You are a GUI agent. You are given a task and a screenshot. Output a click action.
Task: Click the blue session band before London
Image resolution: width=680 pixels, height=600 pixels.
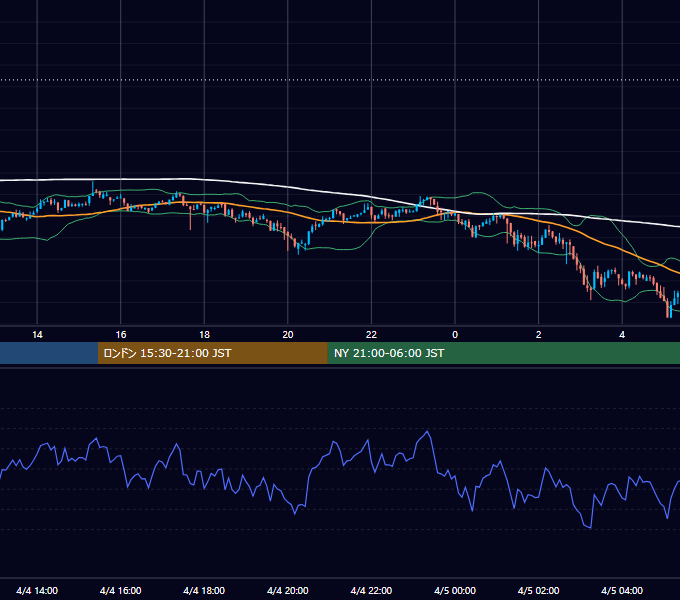click(49, 353)
